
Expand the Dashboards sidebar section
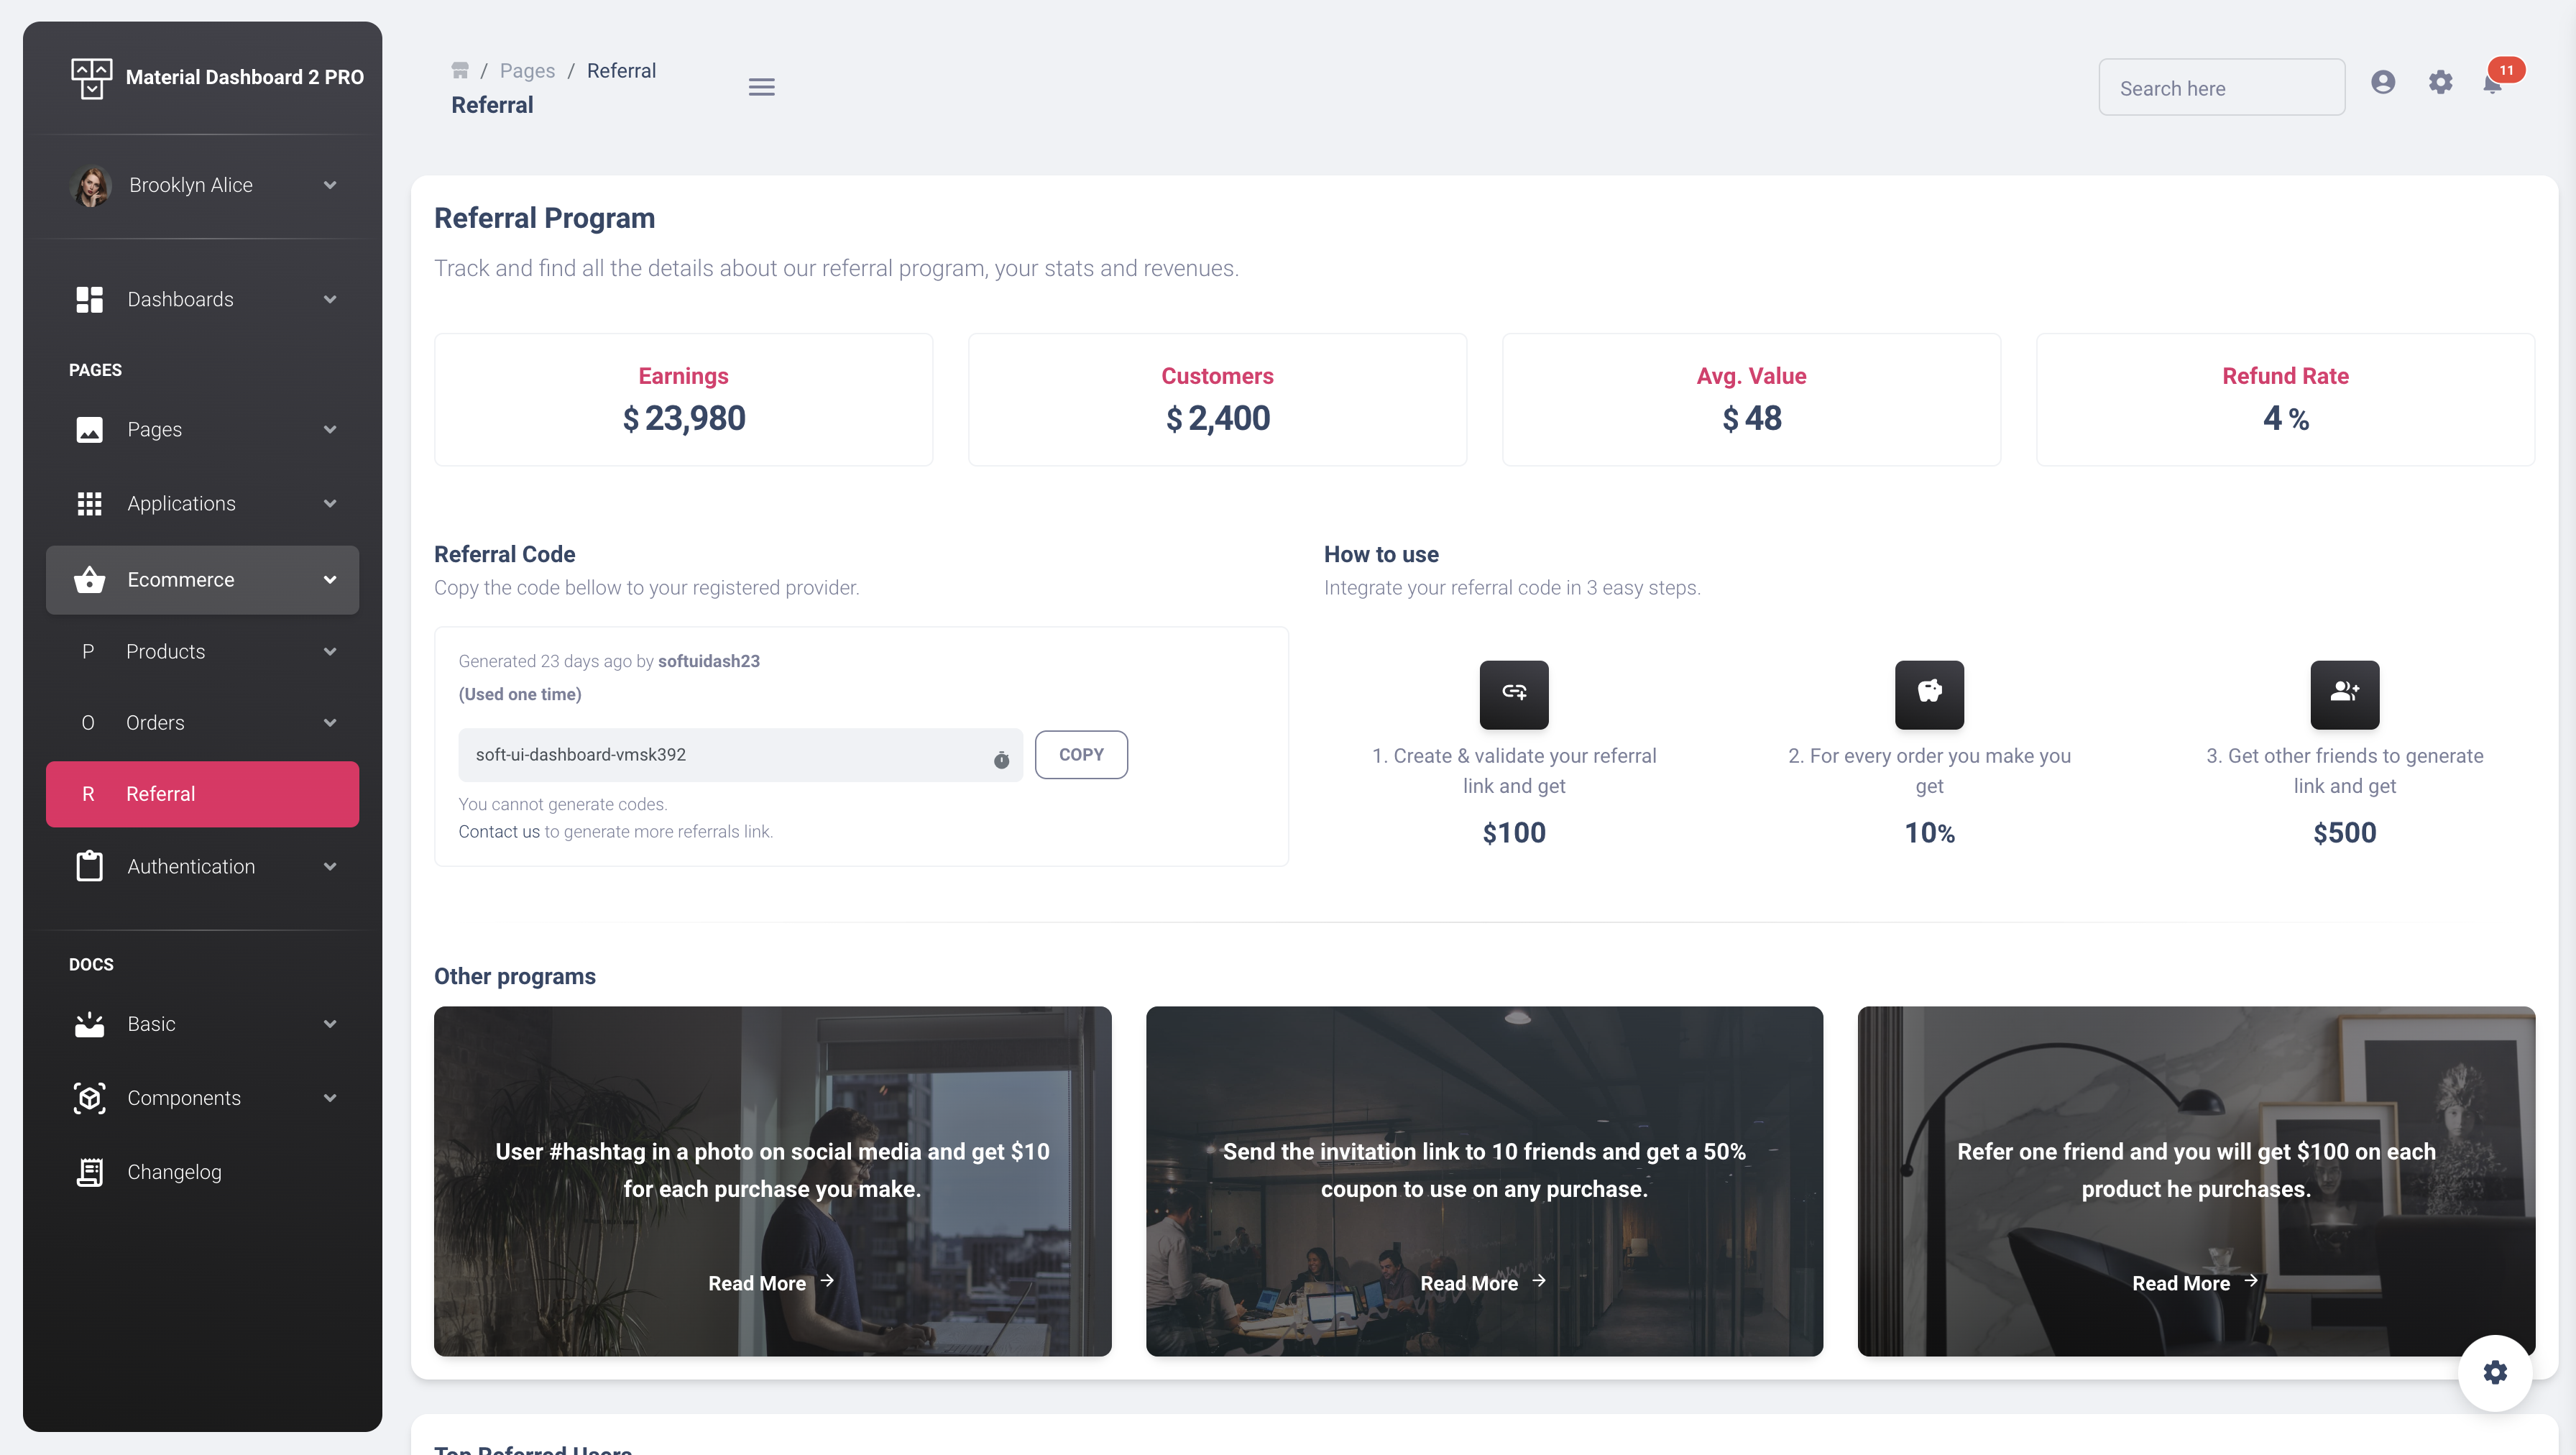pyautogui.click(x=202, y=299)
